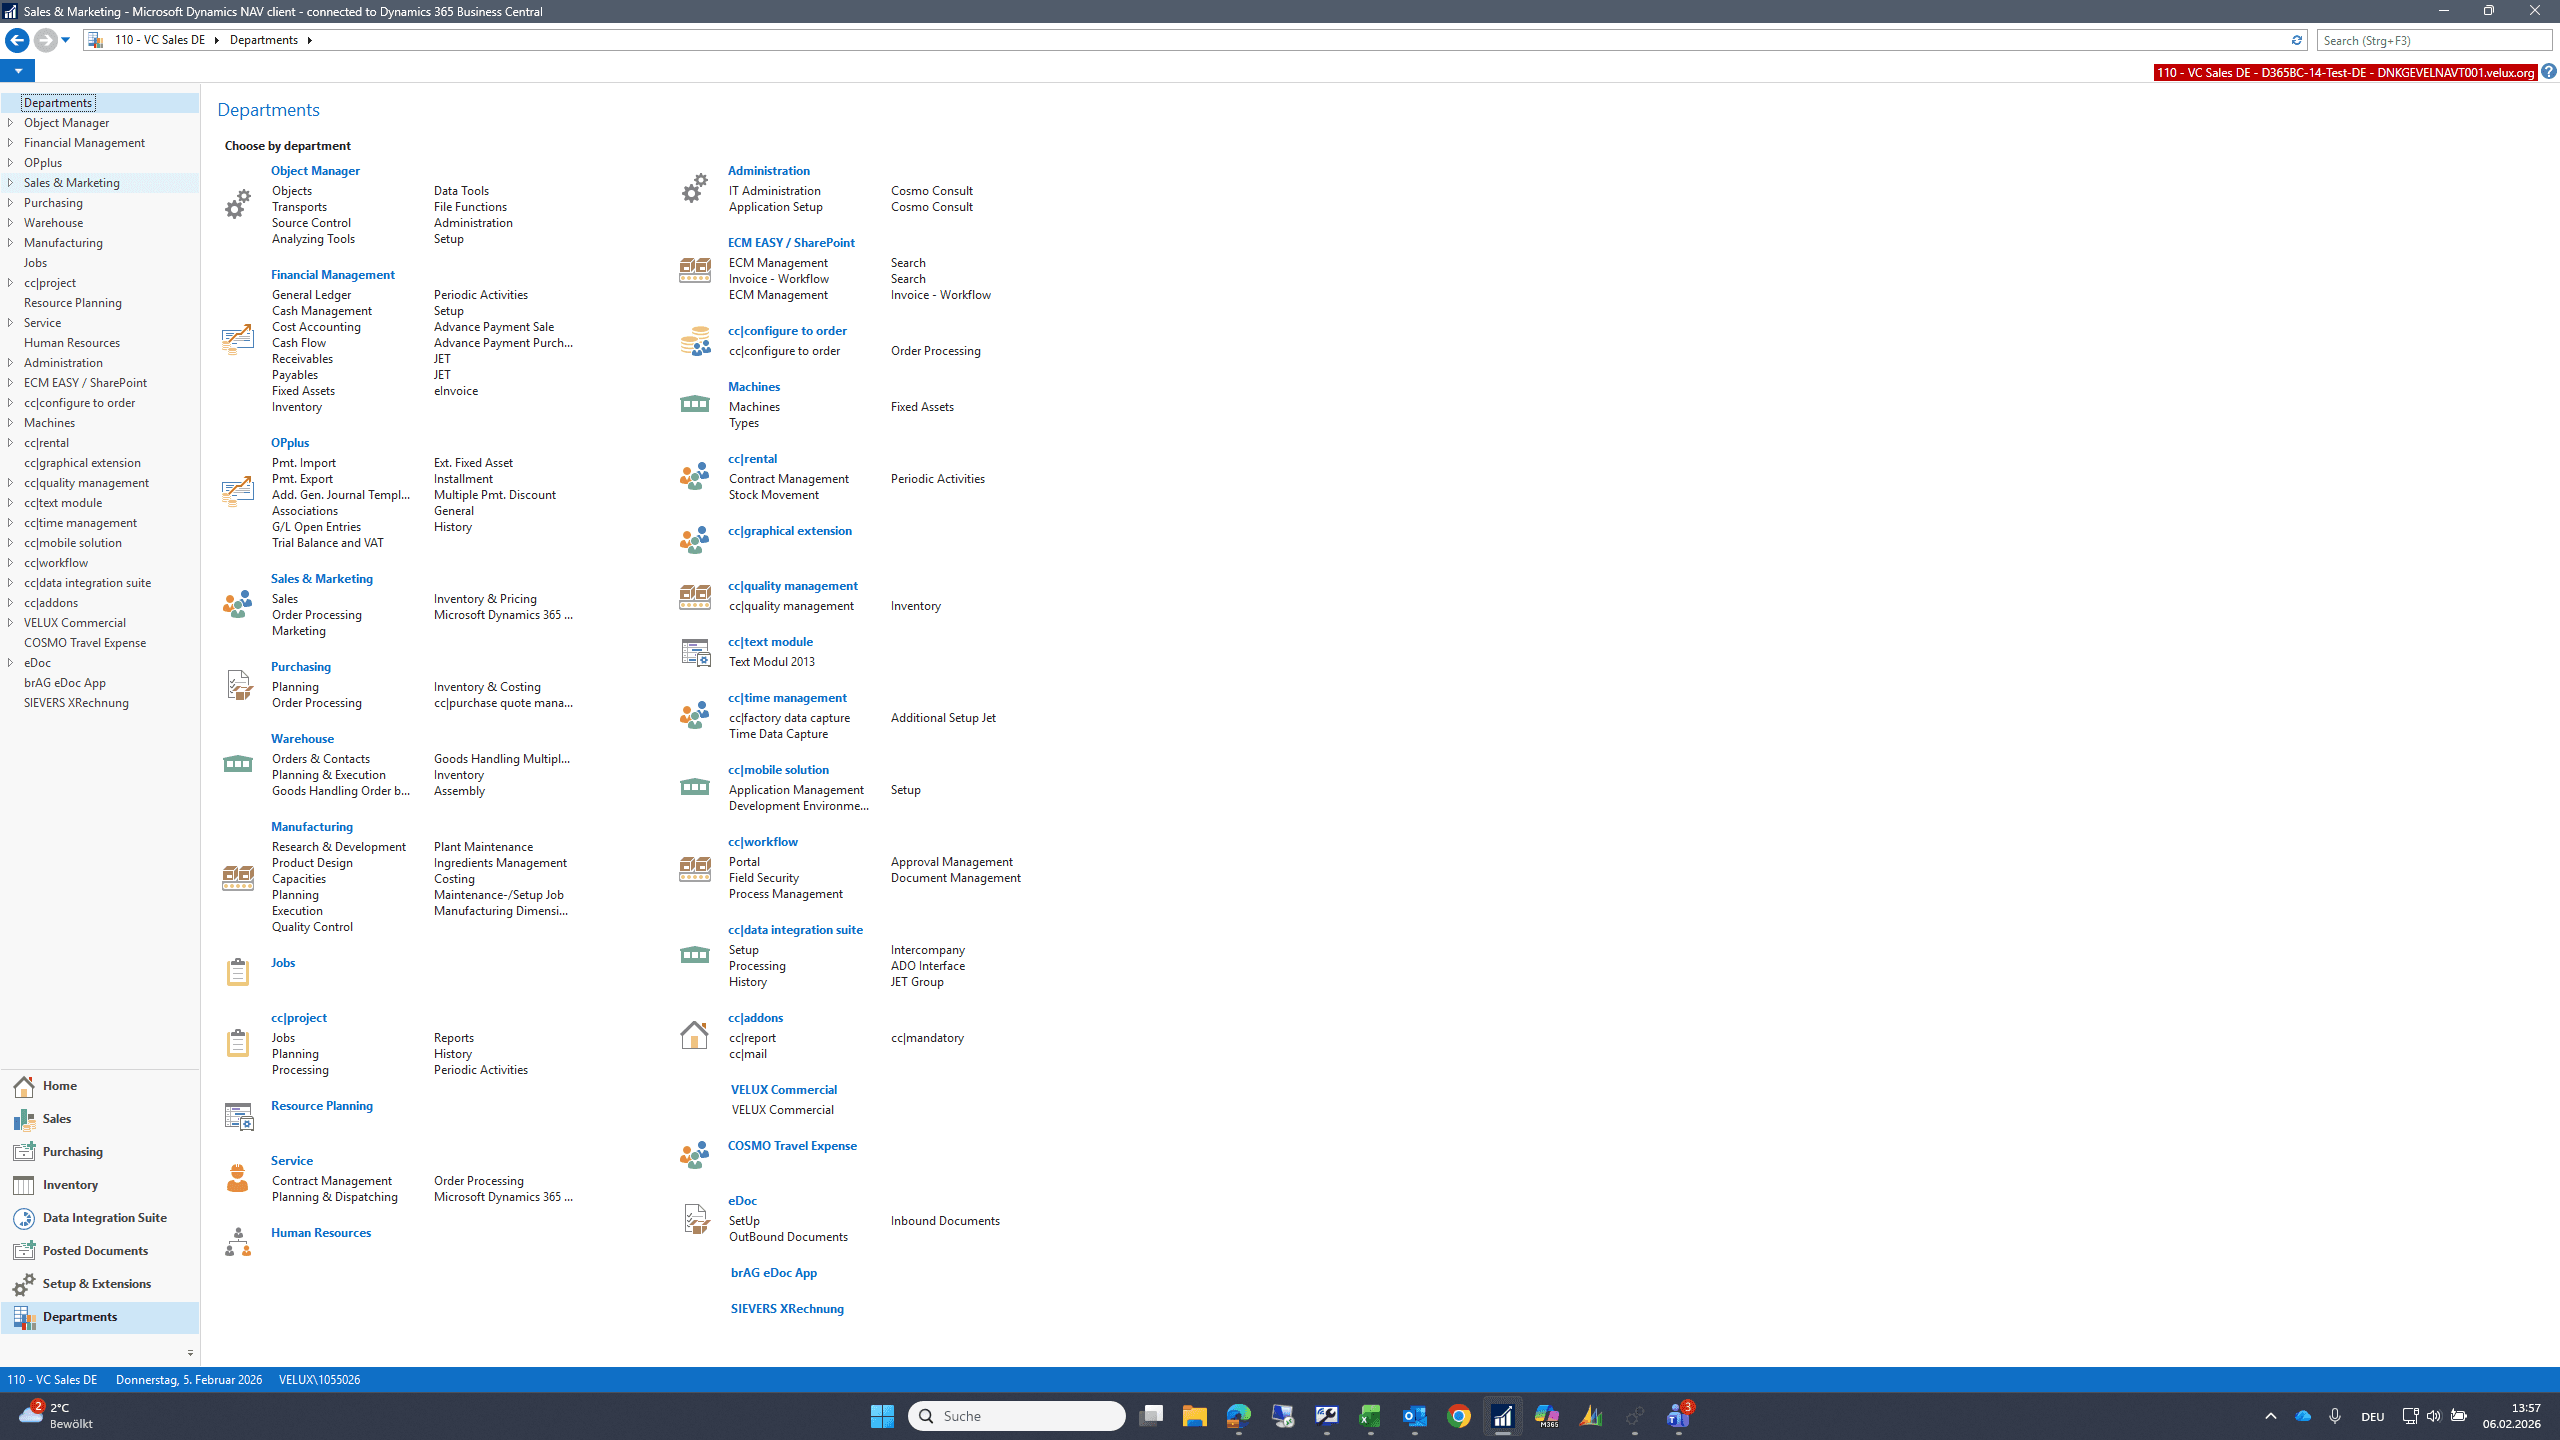Click the Jobs clipboard icon
Image resolution: width=2560 pixels, height=1440 pixels.
(x=238, y=971)
